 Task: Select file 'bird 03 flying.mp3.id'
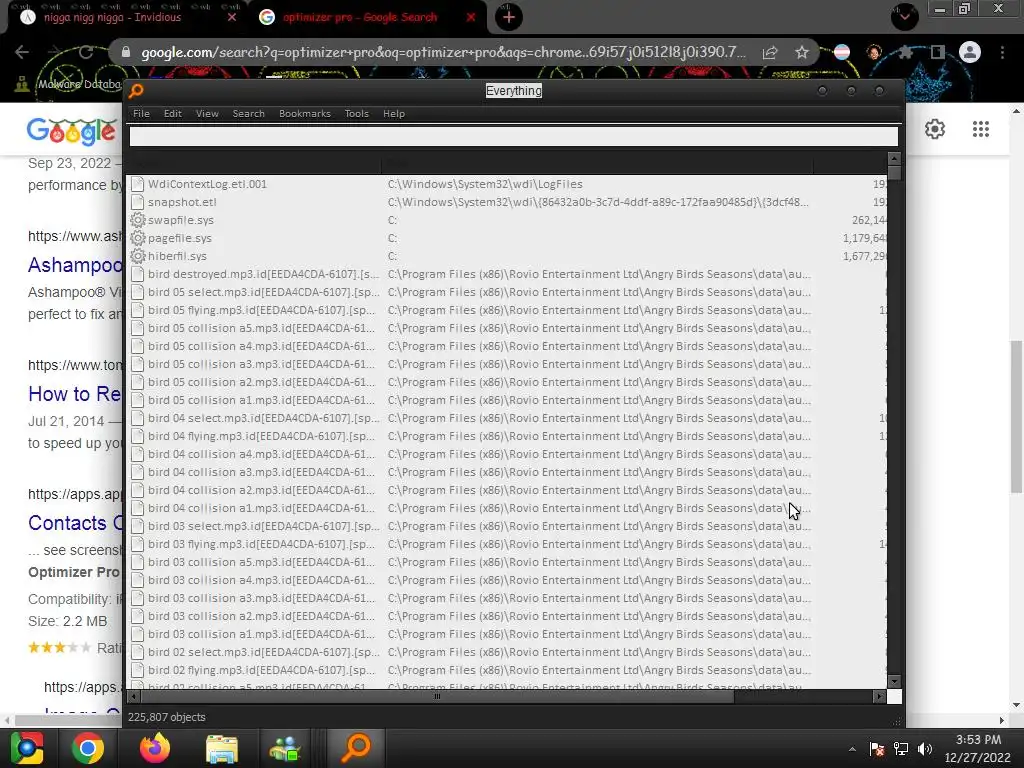[262, 544]
